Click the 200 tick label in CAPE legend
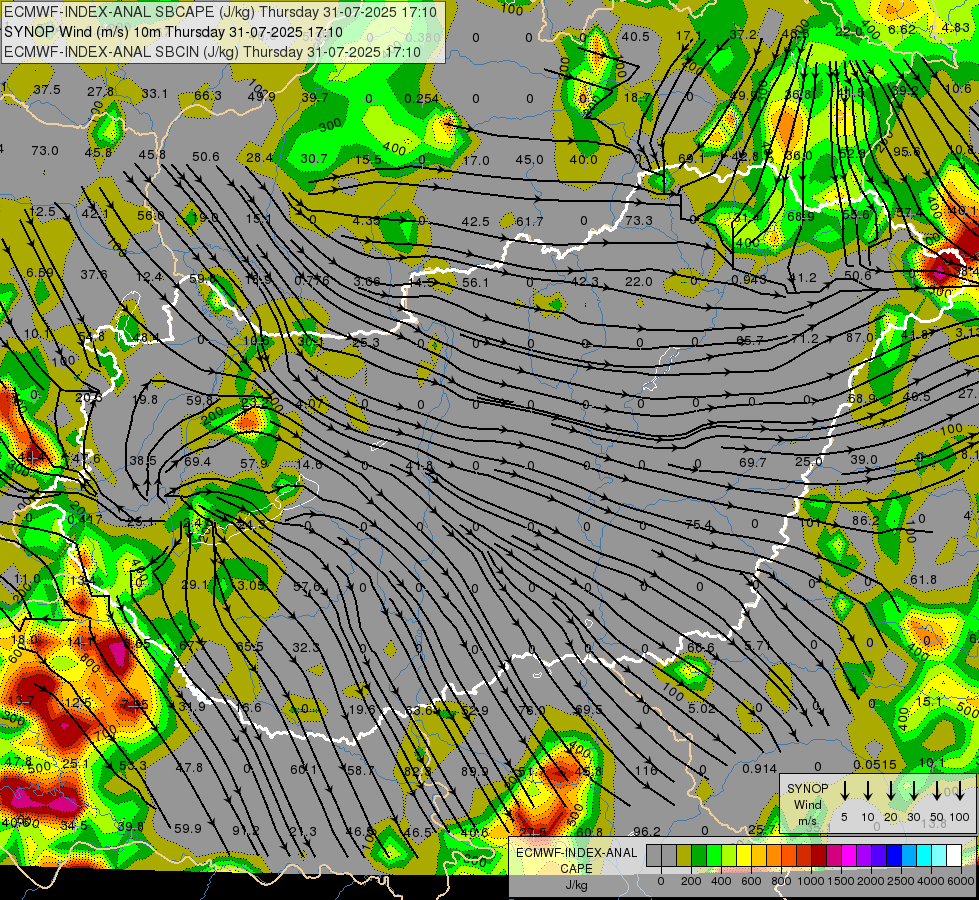The width and height of the screenshot is (979, 900). pyautogui.click(x=691, y=881)
